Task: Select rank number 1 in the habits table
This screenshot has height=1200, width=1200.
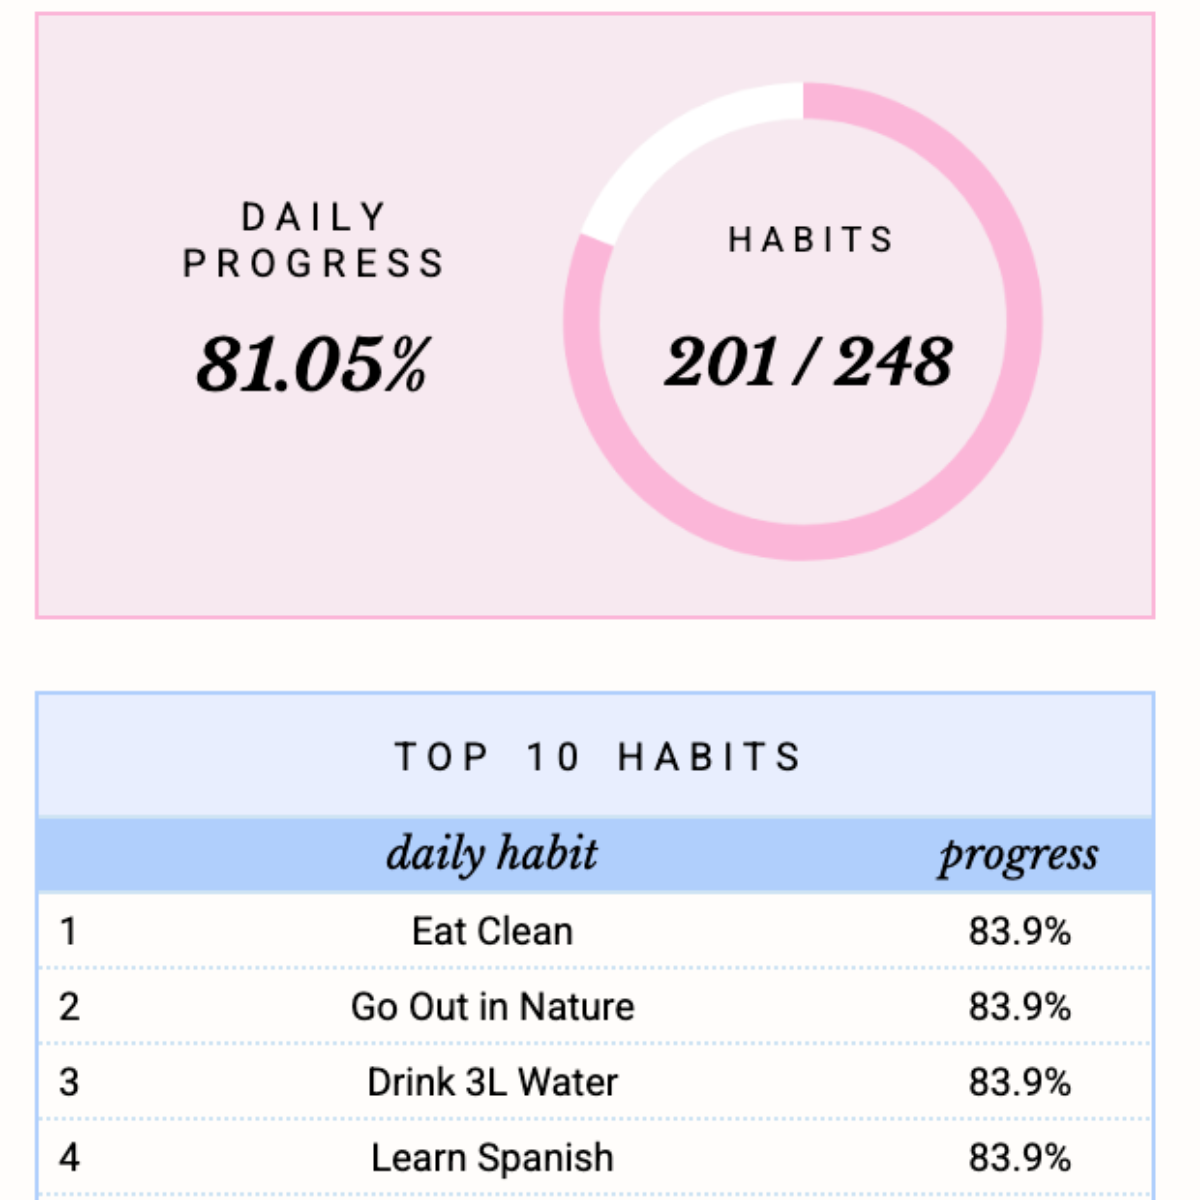Action: tap(68, 932)
